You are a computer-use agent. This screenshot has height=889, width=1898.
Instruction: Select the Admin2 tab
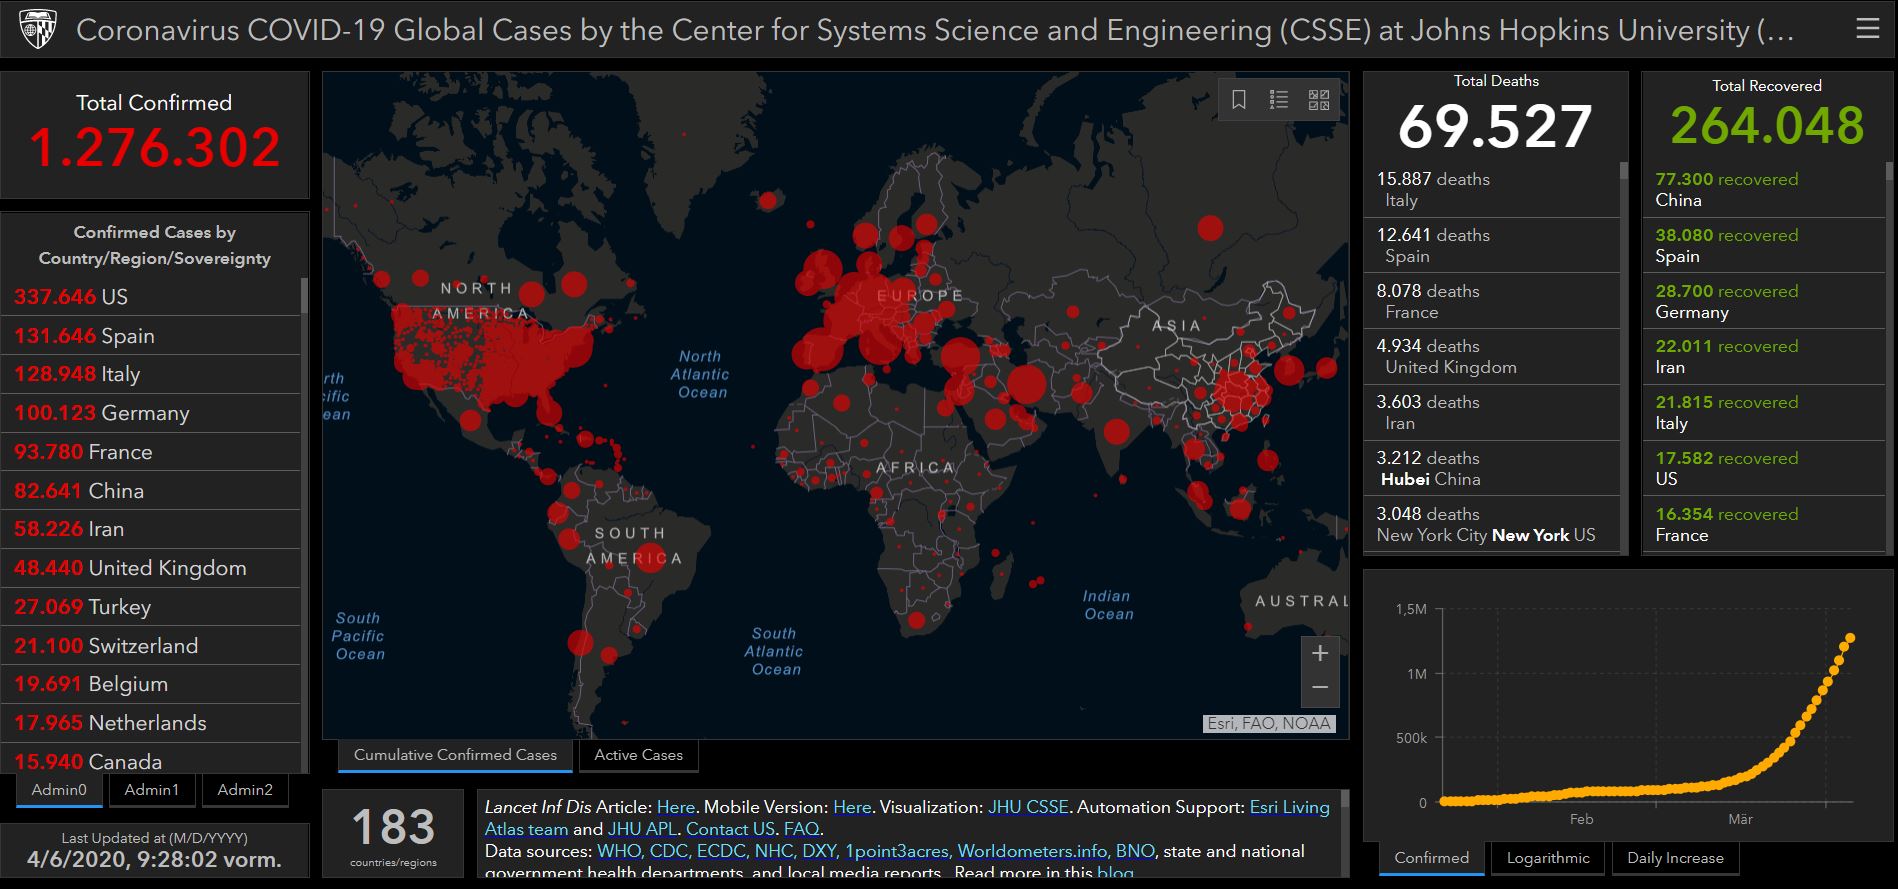(245, 790)
